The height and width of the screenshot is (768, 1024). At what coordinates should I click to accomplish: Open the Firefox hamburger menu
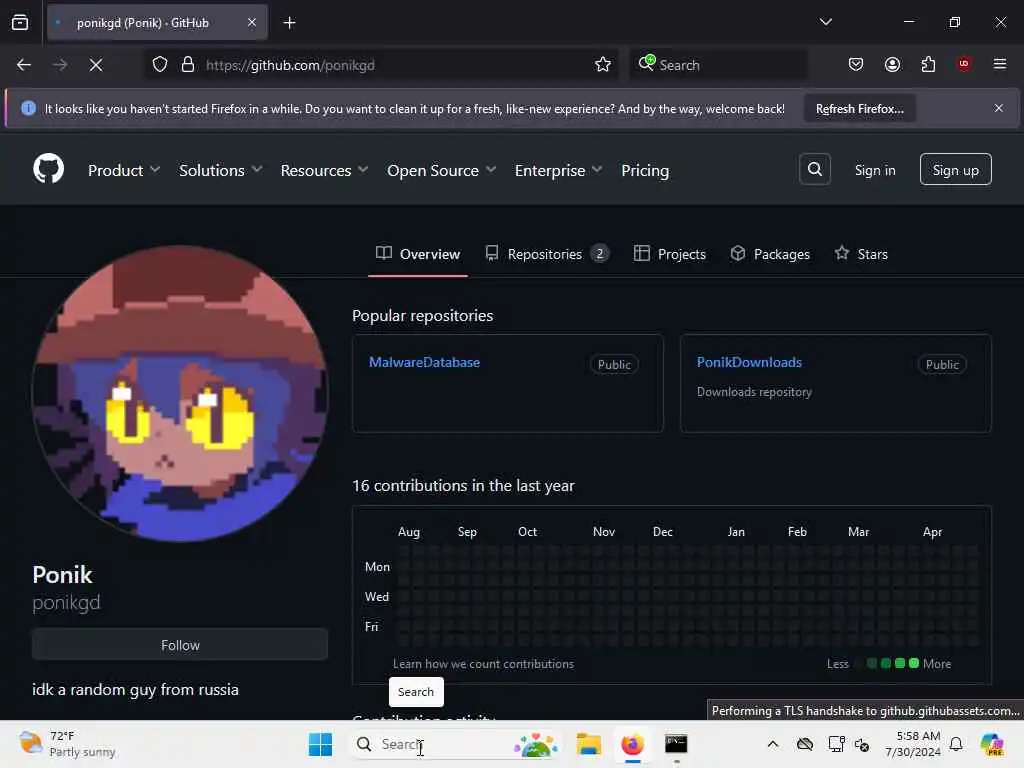pyautogui.click(x=999, y=64)
